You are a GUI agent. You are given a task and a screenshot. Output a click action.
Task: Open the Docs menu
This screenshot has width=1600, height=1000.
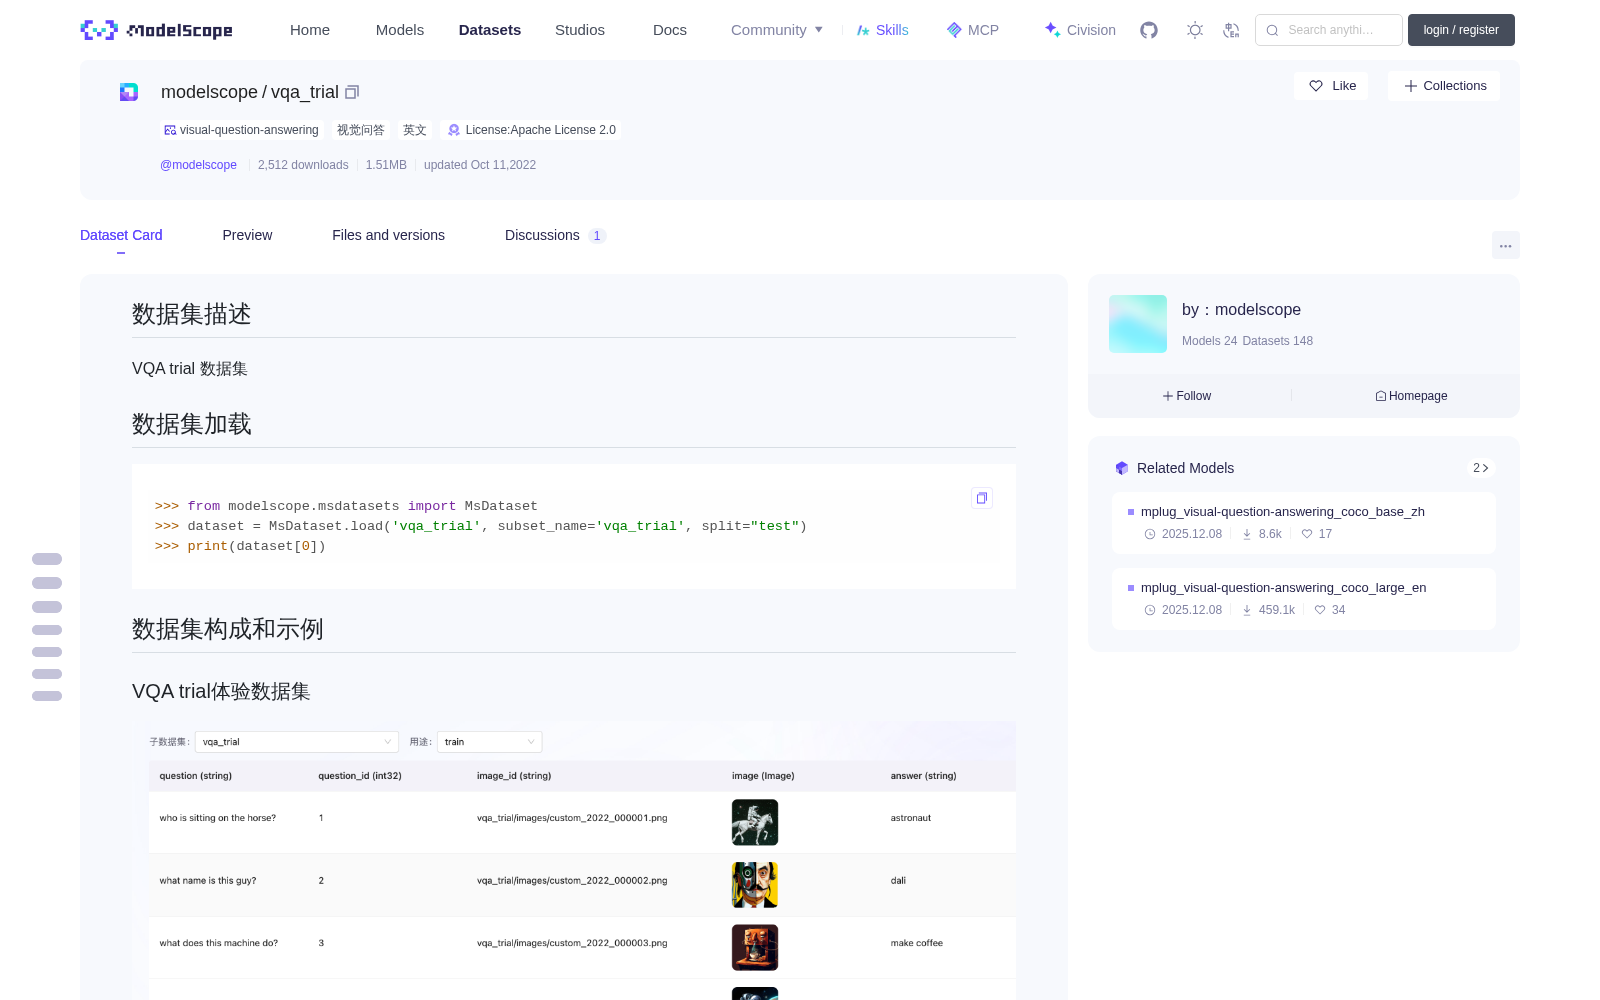click(670, 30)
